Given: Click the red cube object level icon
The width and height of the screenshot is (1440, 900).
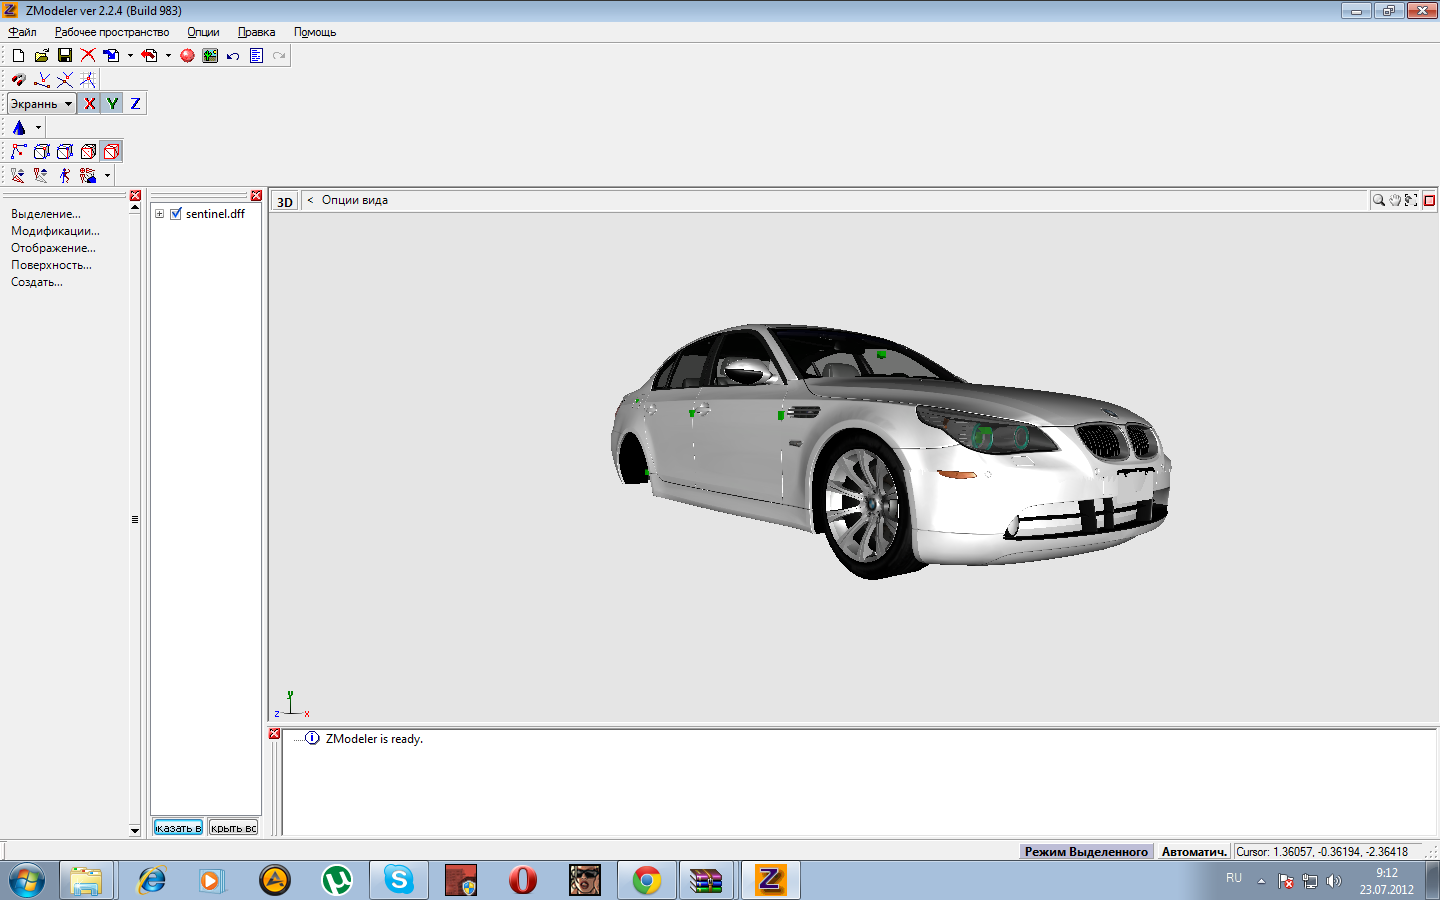Looking at the screenshot, I should point(112,152).
